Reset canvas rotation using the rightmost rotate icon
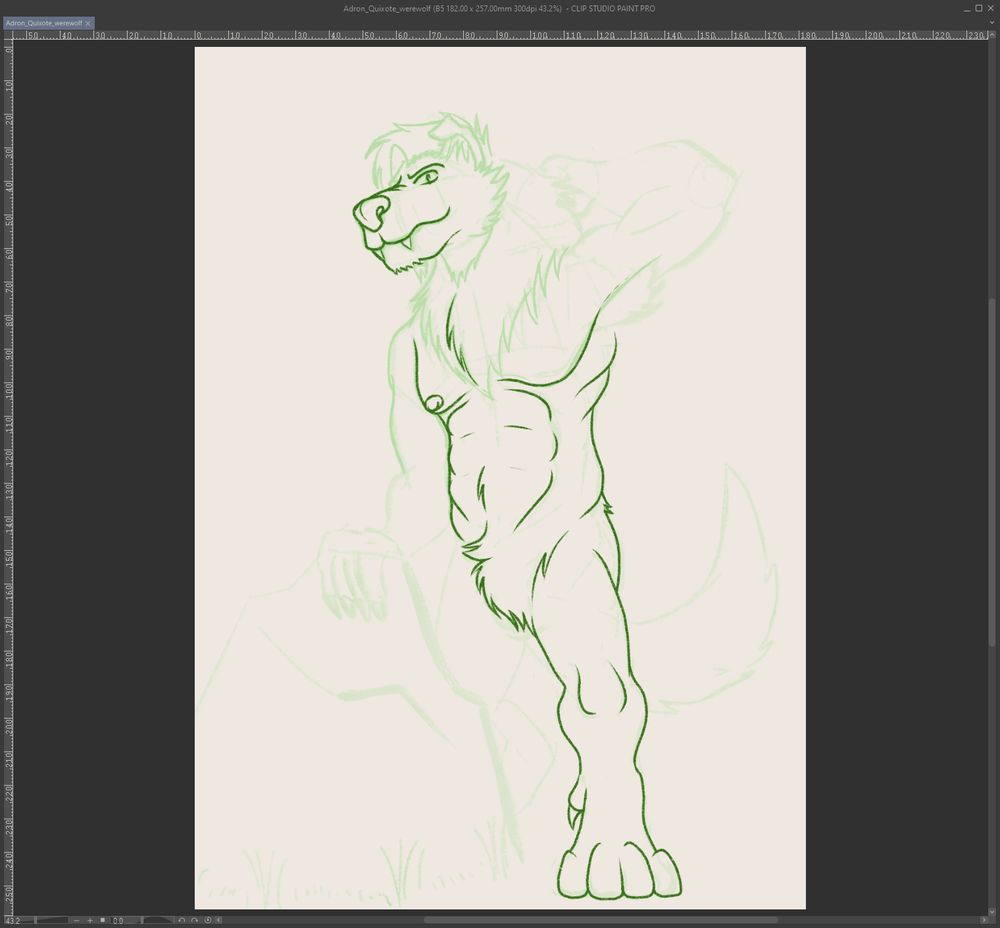Screen dimensions: 1000x928 click(207, 920)
